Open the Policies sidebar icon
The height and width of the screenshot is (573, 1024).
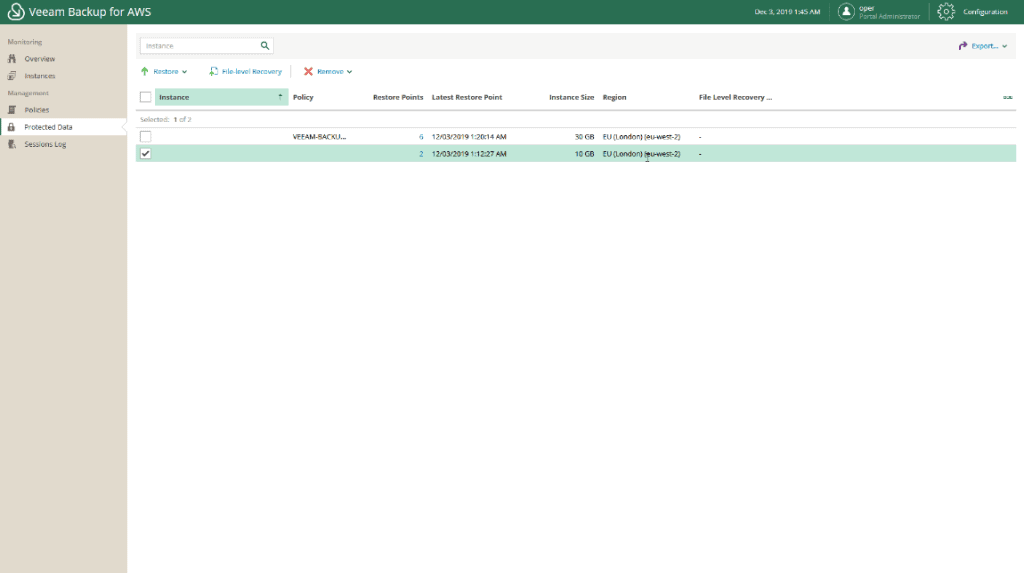pyautogui.click(x=12, y=110)
